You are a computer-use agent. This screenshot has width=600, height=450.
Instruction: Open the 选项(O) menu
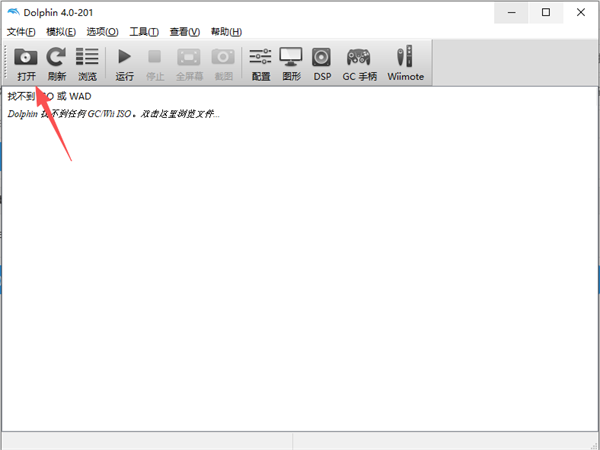[102, 32]
